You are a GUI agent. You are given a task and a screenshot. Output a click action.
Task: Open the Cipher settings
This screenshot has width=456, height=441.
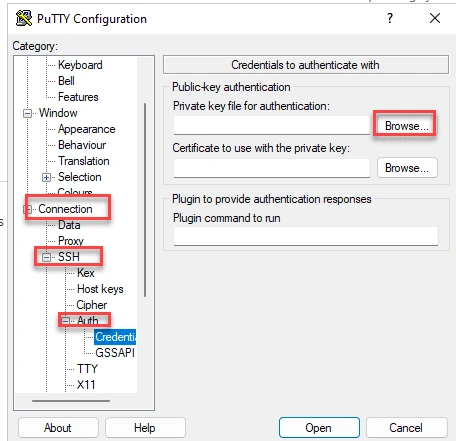click(92, 305)
